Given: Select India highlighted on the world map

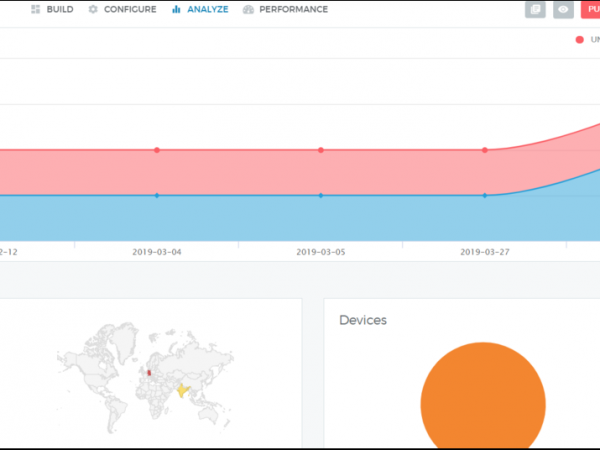Looking at the screenshot, I should (x=181, y=391).
